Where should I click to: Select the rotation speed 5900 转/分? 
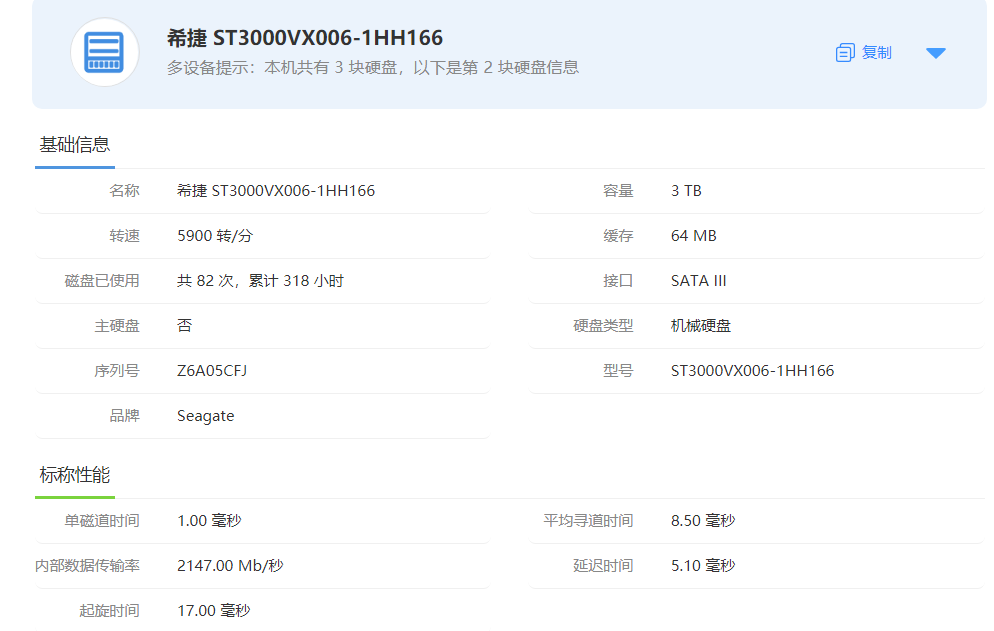tap(215, 236)
